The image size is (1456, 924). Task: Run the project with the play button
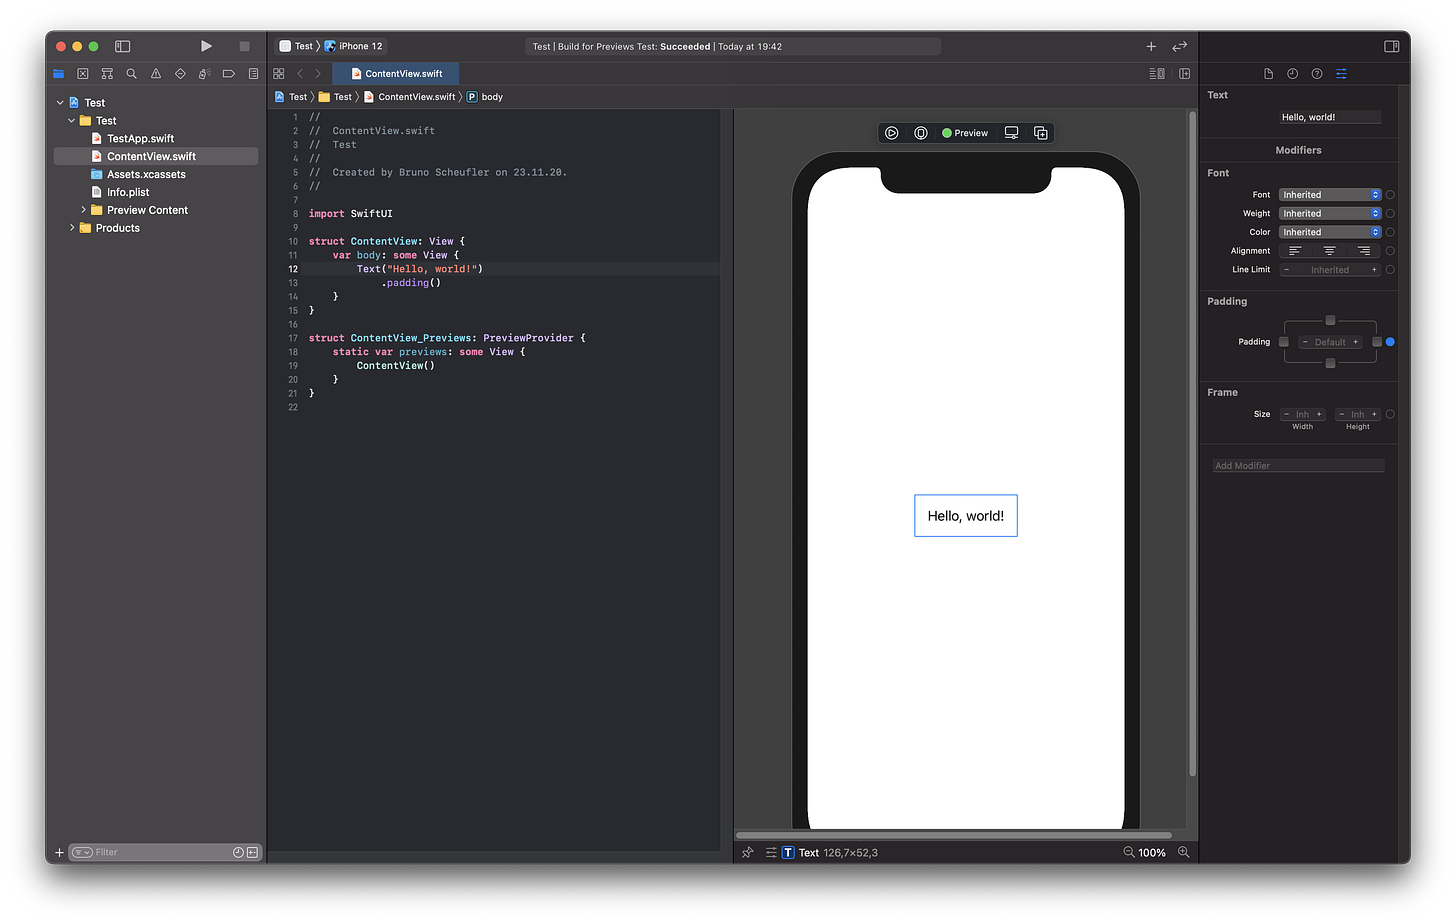coord(206,46)
